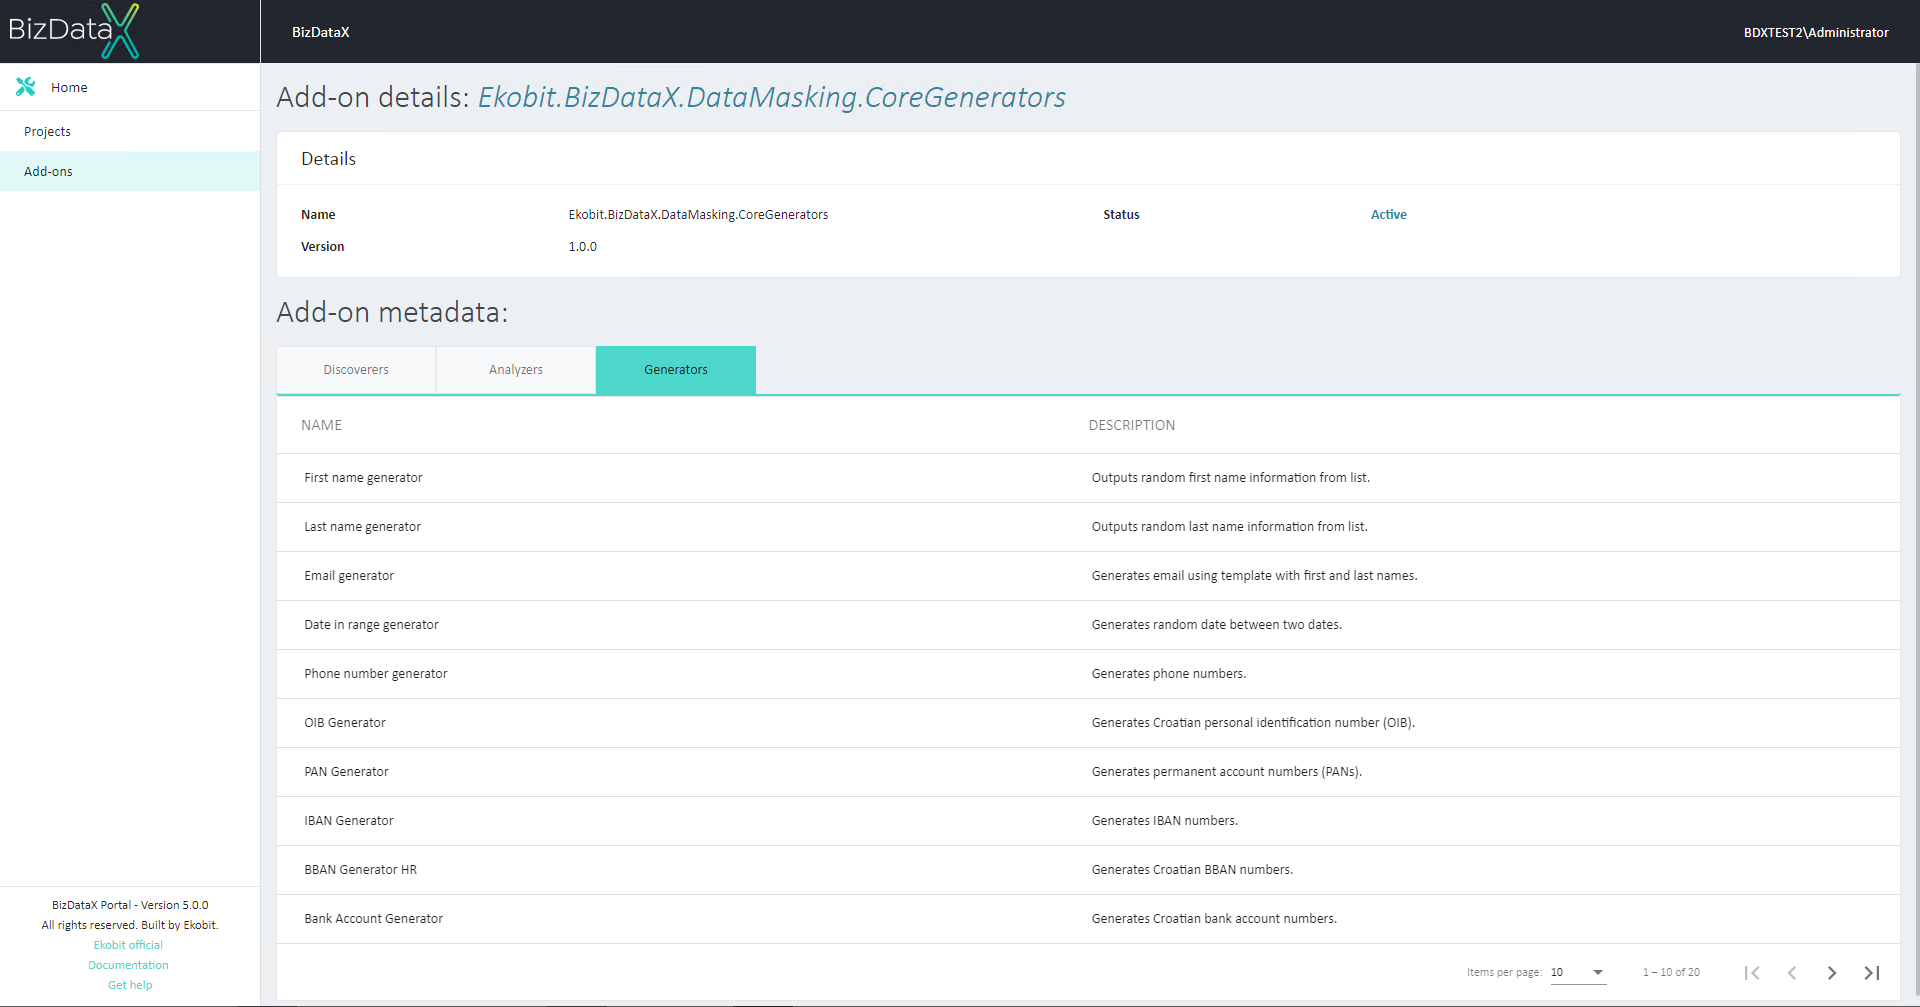Click the DESCRIPTION column header

(x=1132, y=425)
